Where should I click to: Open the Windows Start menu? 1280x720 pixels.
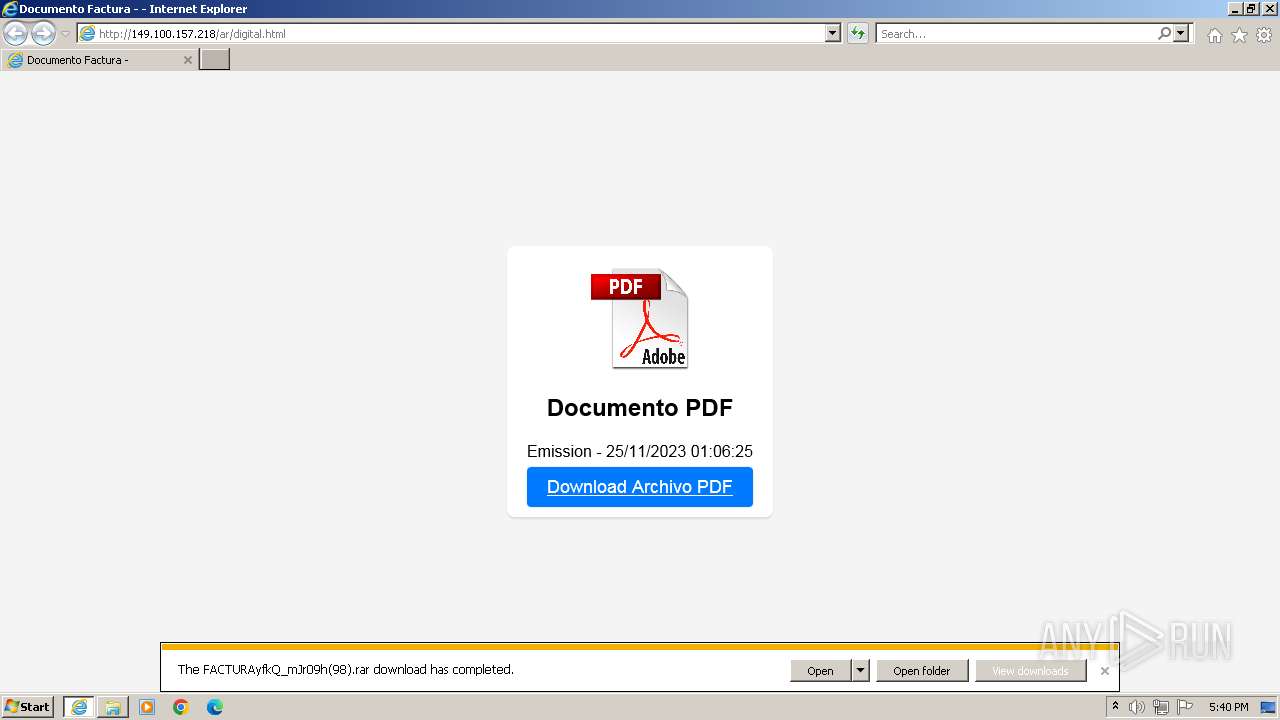coord(27,707)
